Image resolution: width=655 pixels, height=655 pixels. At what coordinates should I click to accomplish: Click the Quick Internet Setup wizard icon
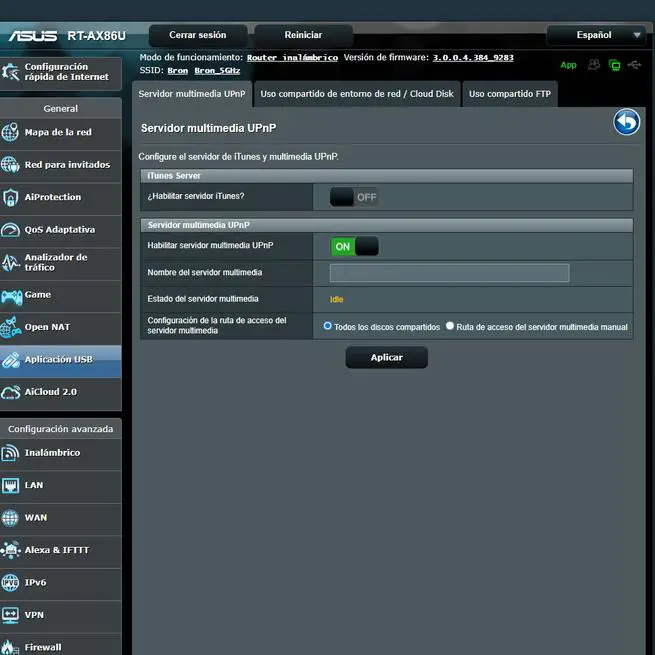10,72
